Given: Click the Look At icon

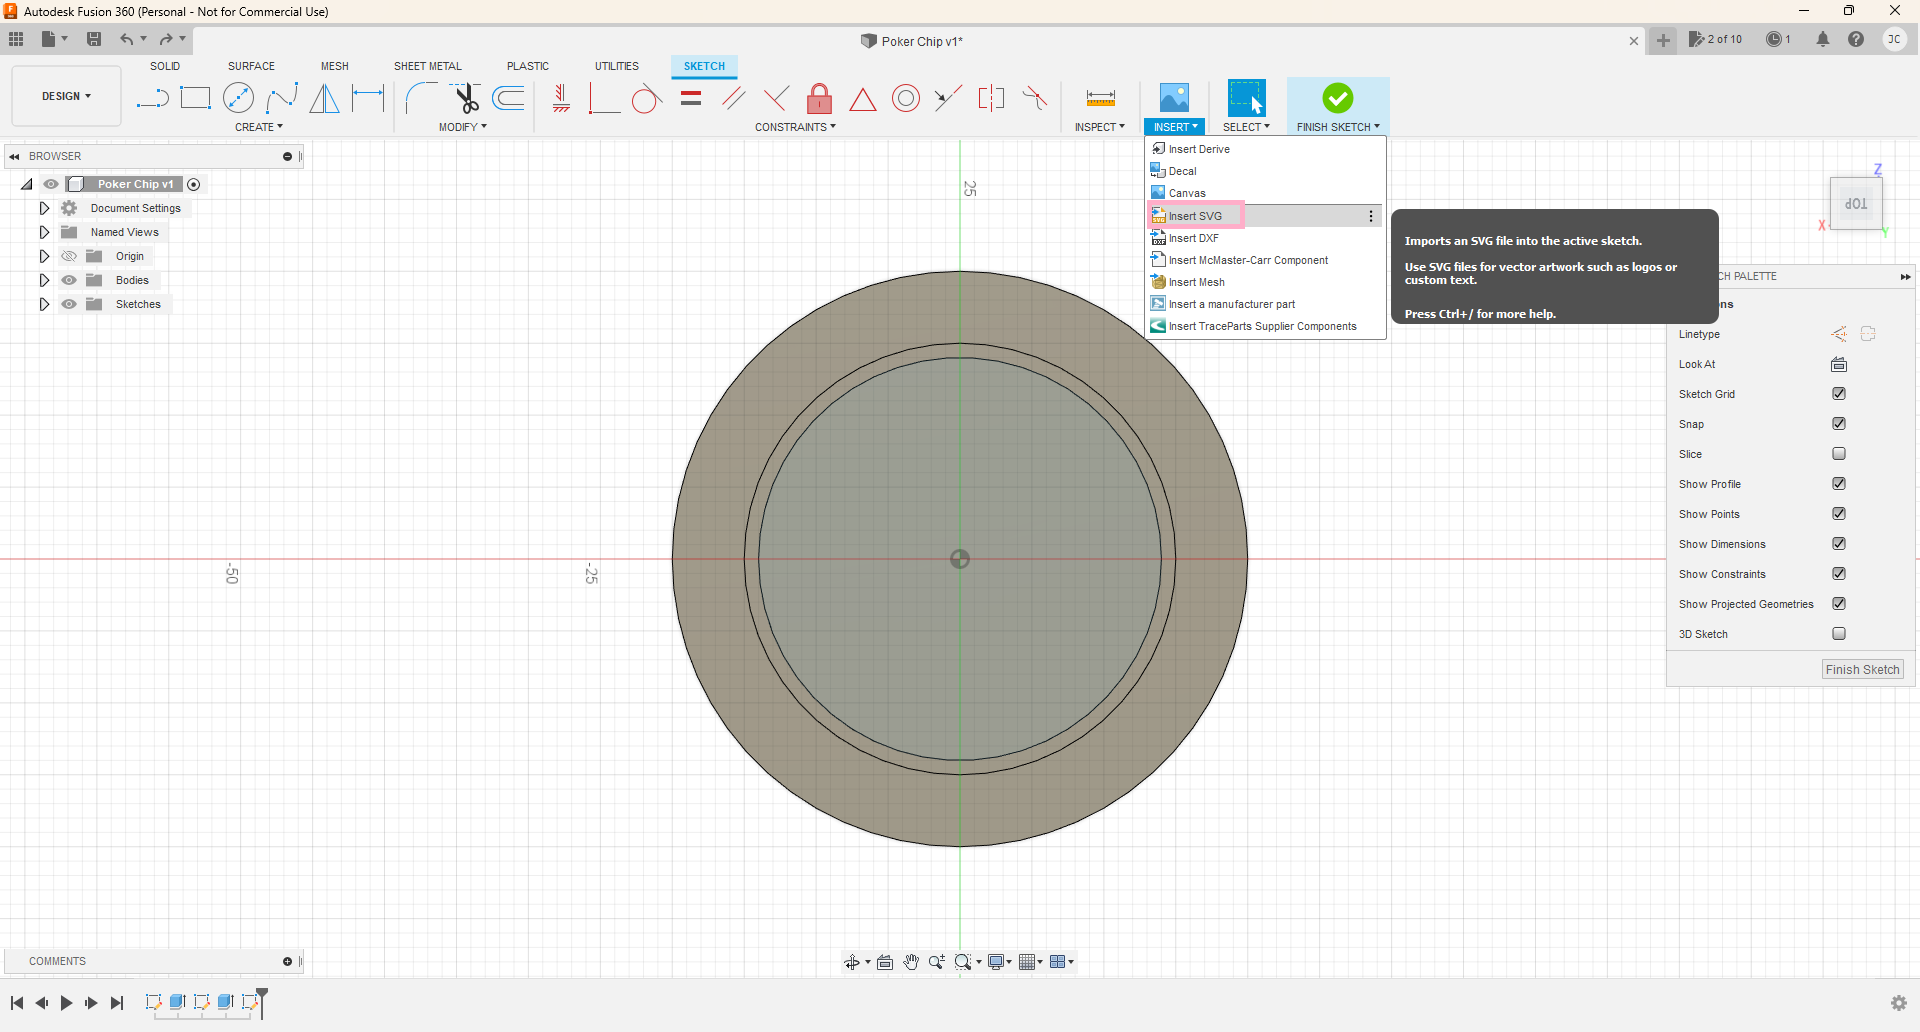Looking at the screenshot, I should coord(1838,364).
